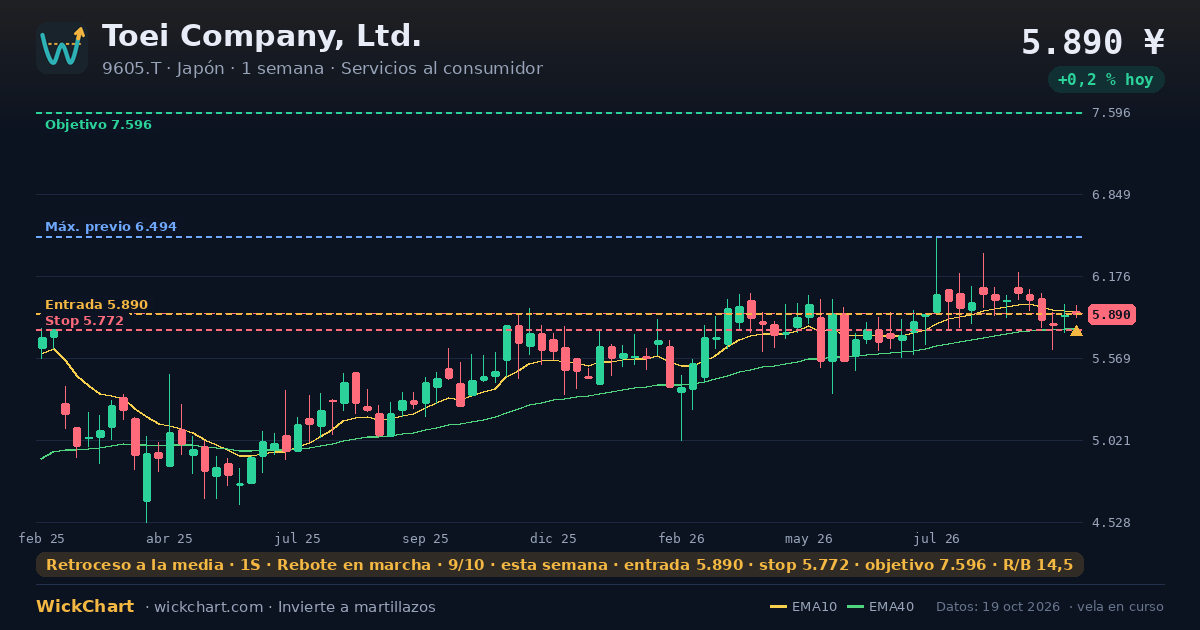Click the EMA40 legend entry
The image size is (1200, 630).
(880, 607)
